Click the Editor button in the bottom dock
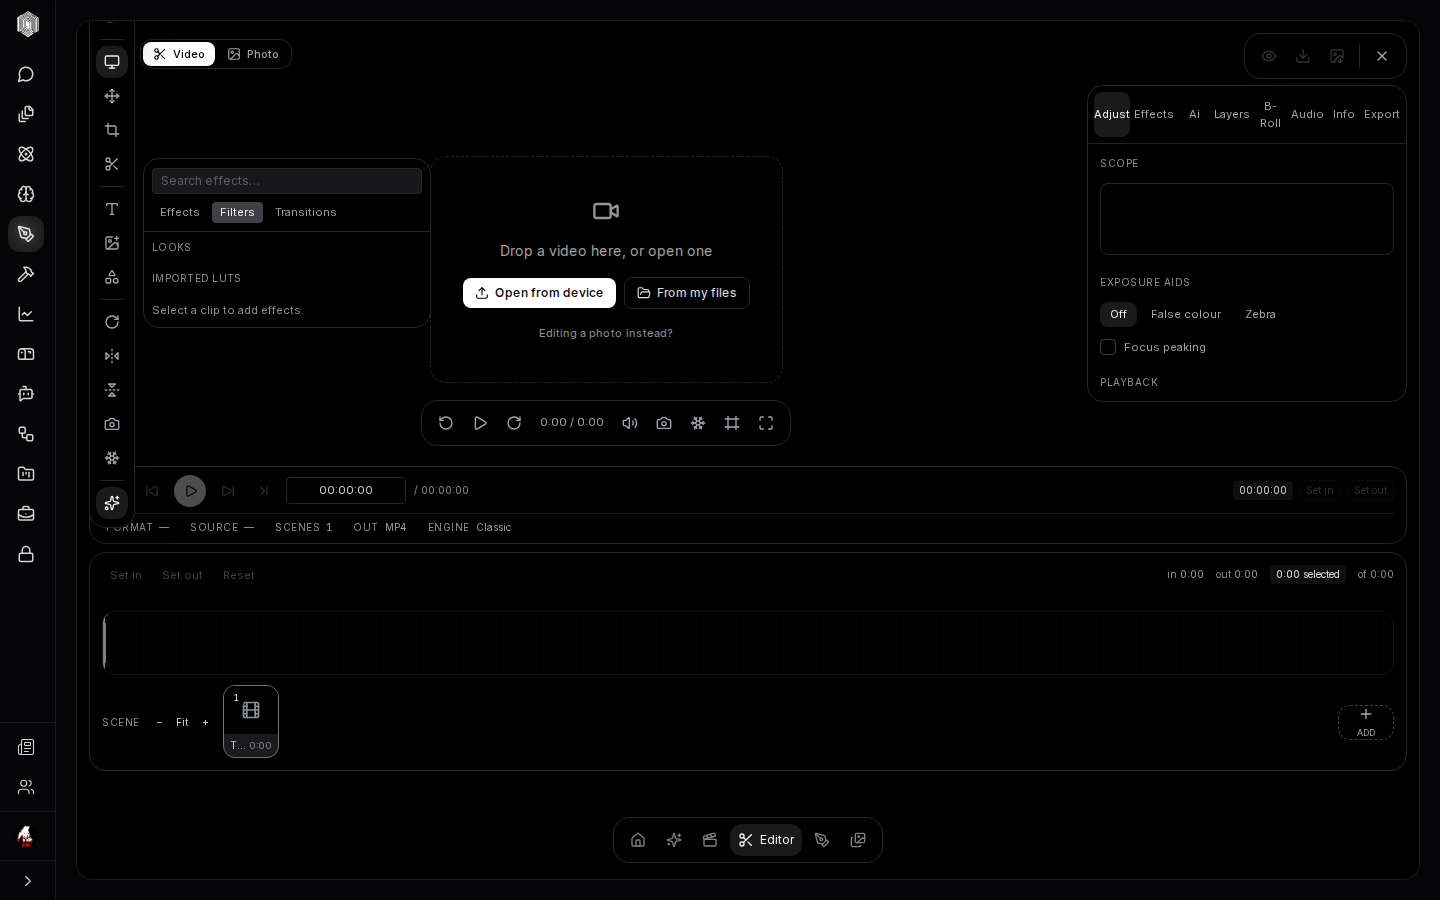This screenshot has width=1440, height=900. [766, 840]
